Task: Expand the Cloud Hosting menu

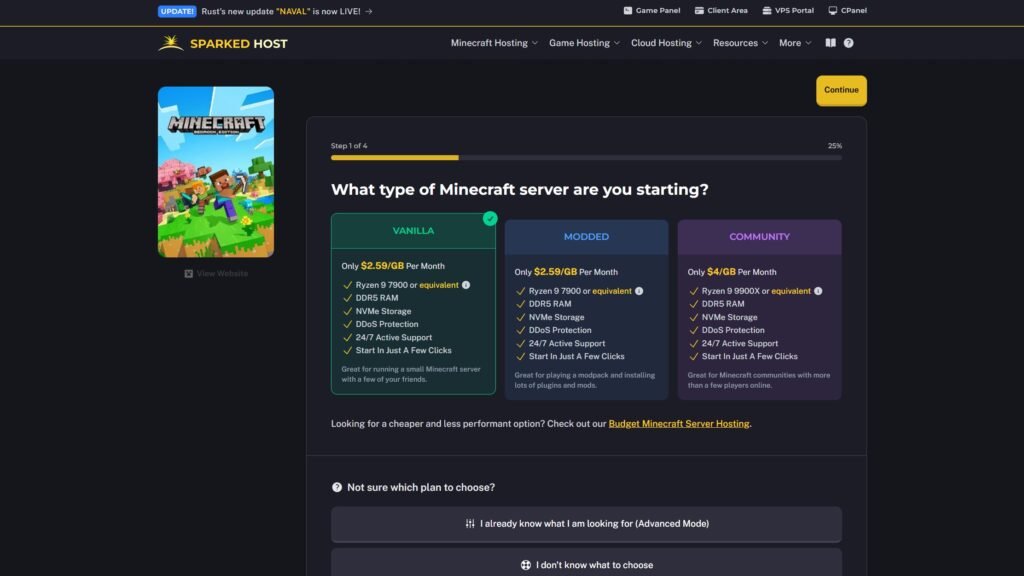Action: click(666, 43)
